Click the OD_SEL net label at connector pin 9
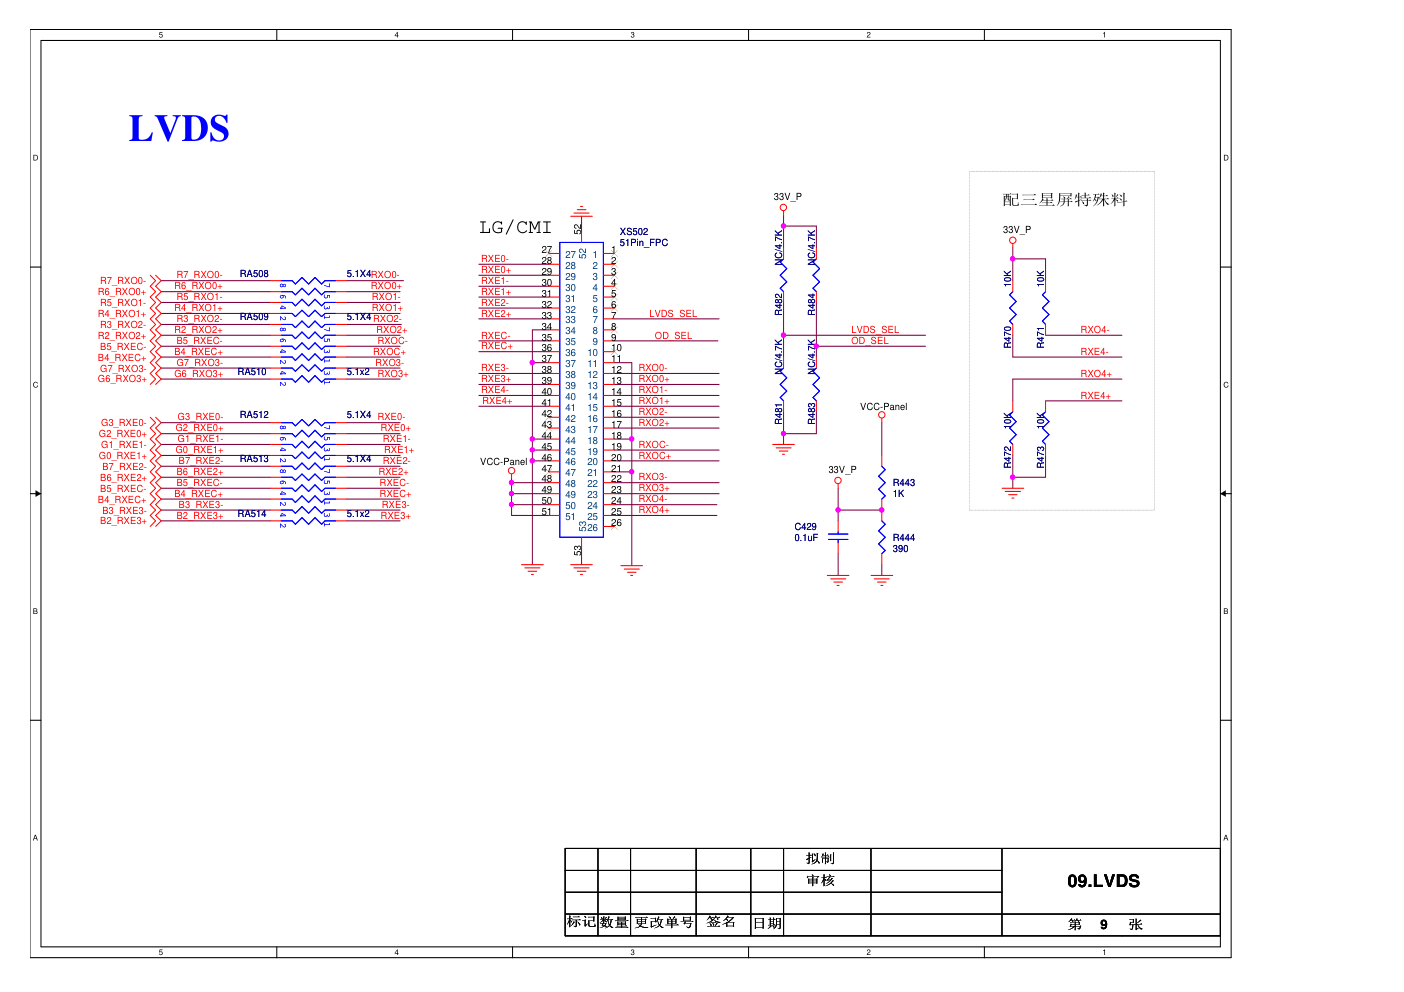Viewport: 1404px width, 992px height. tap(673, 336)
